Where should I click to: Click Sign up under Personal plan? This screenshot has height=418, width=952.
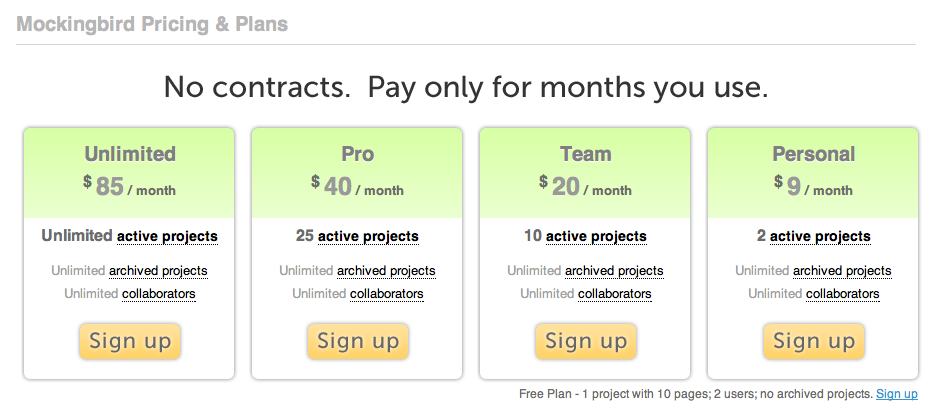coord(814,341)
